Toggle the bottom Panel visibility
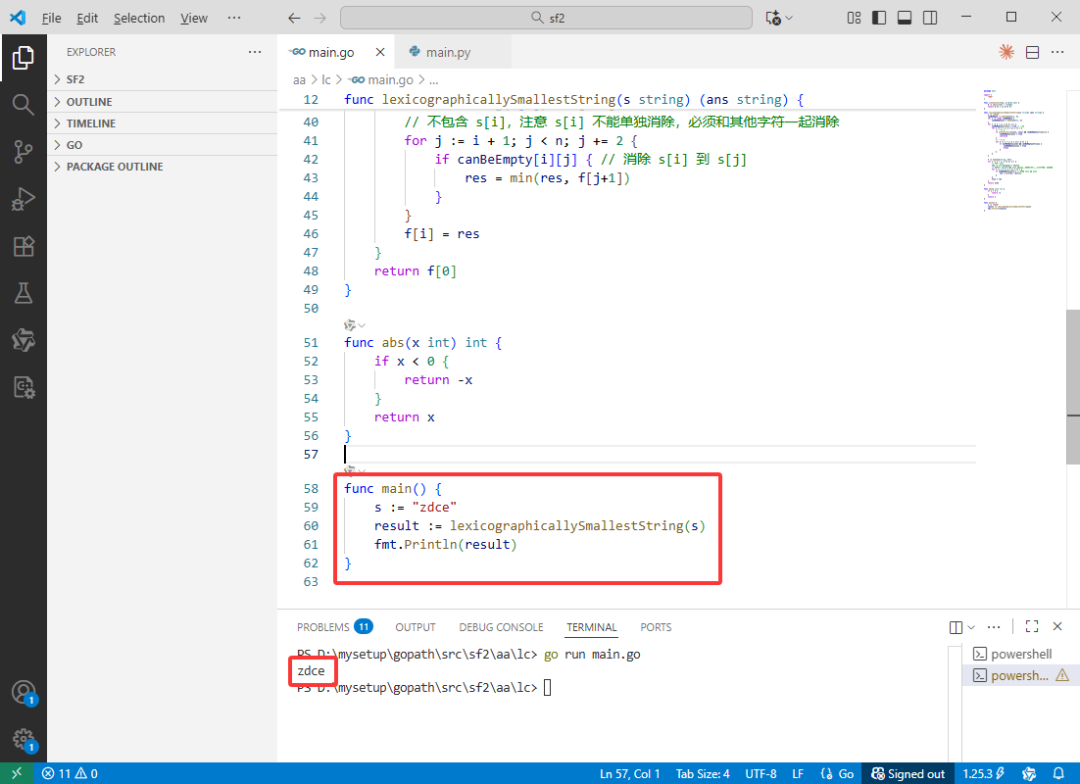 pos(904,18)
